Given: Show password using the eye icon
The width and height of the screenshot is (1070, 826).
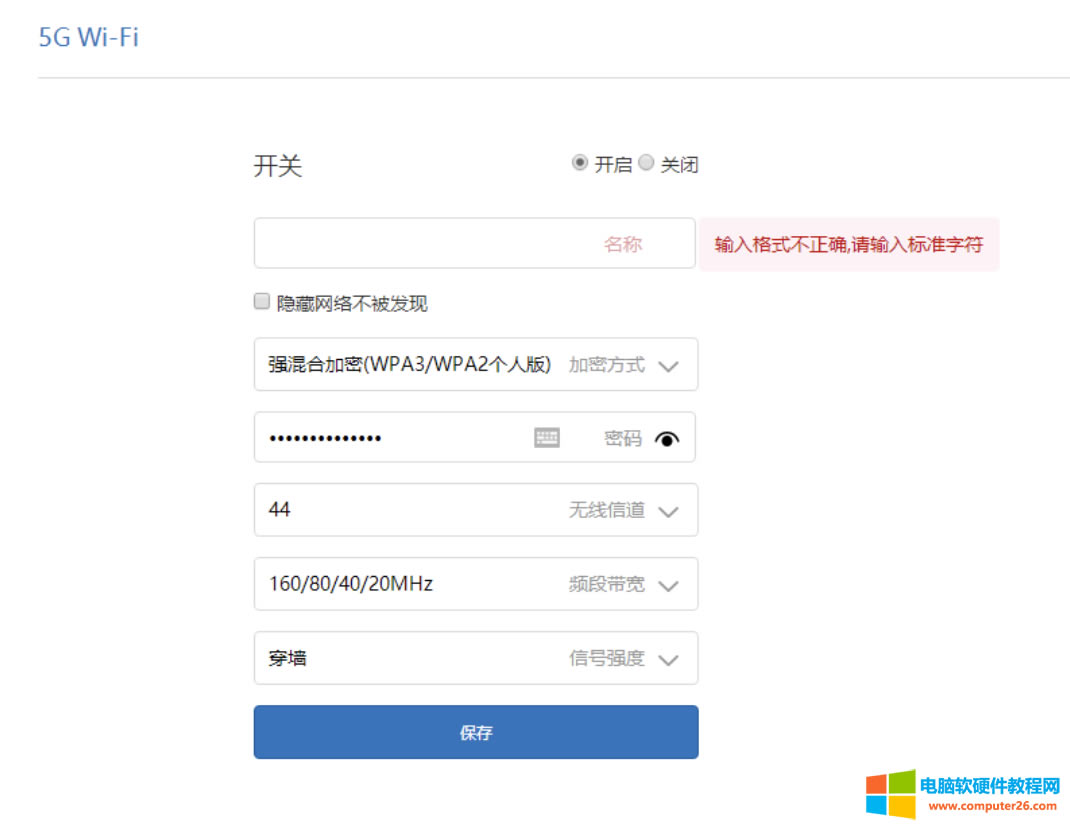Looking at the screenshot, I should (667, 438).
